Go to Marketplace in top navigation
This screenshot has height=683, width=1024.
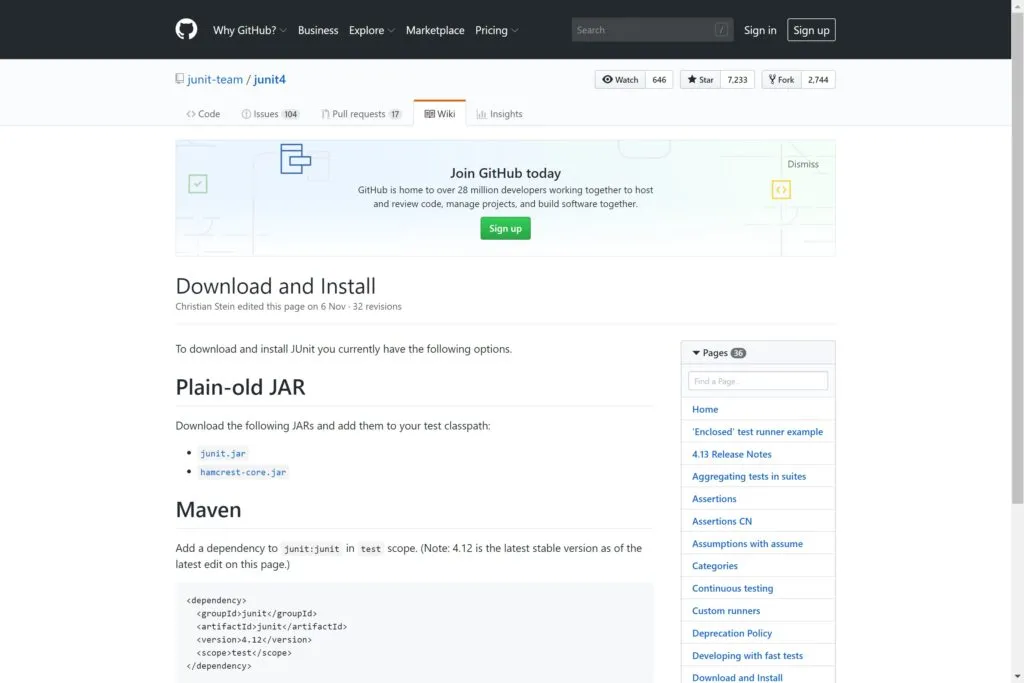click(x=435, y=30)
